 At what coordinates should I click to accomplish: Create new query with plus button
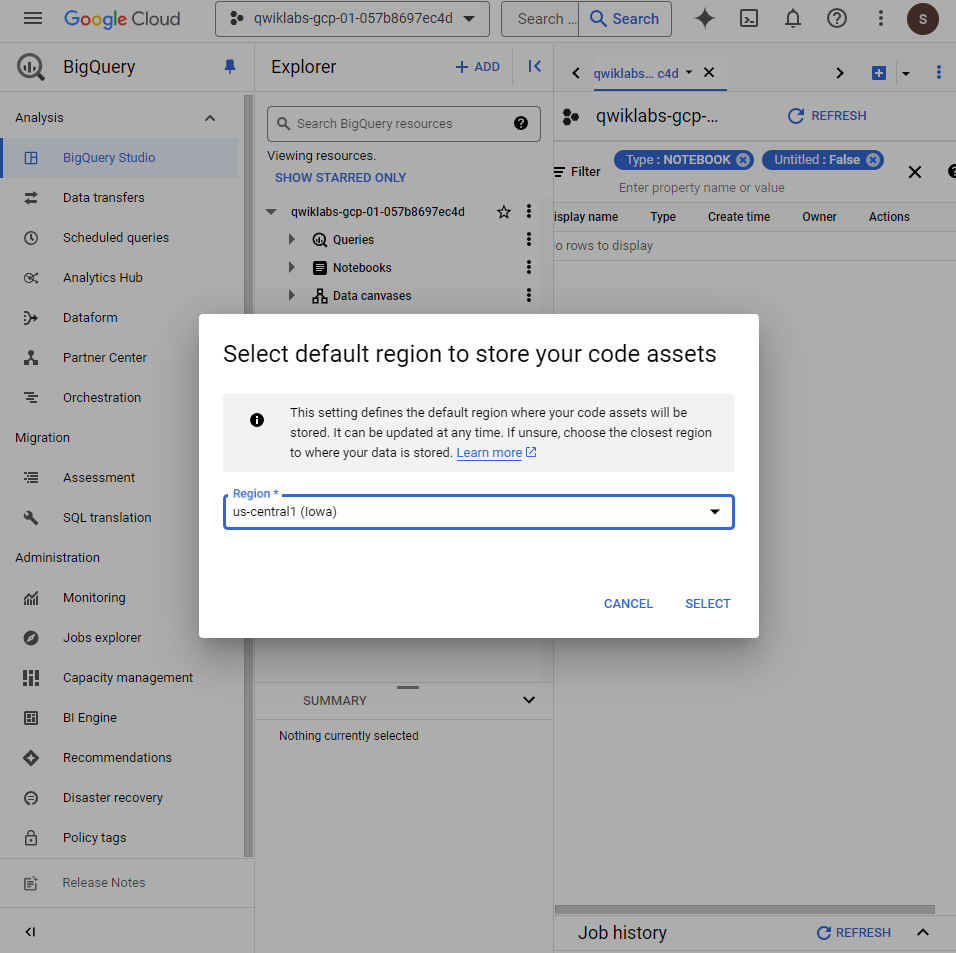click(879, 73)
